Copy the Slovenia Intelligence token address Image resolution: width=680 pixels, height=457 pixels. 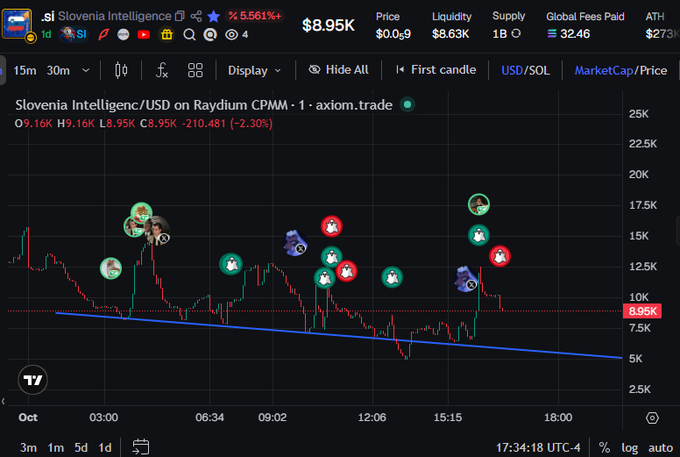pyautogui.click(x=180, y=16)
